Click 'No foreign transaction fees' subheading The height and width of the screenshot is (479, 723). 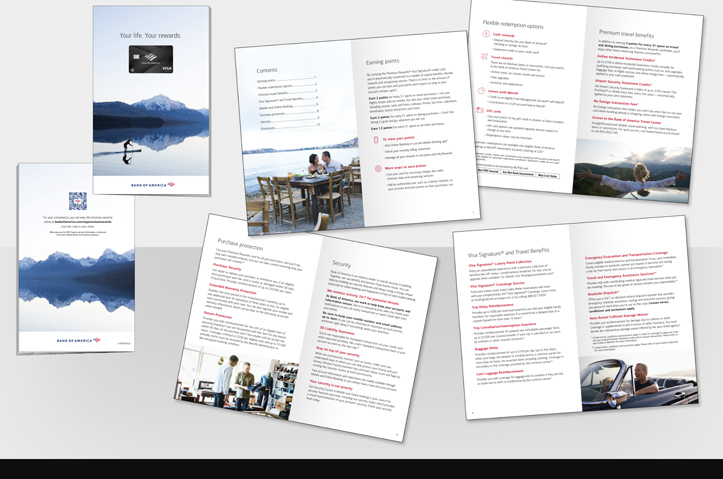pyautogui.click(x=615, y=102)
